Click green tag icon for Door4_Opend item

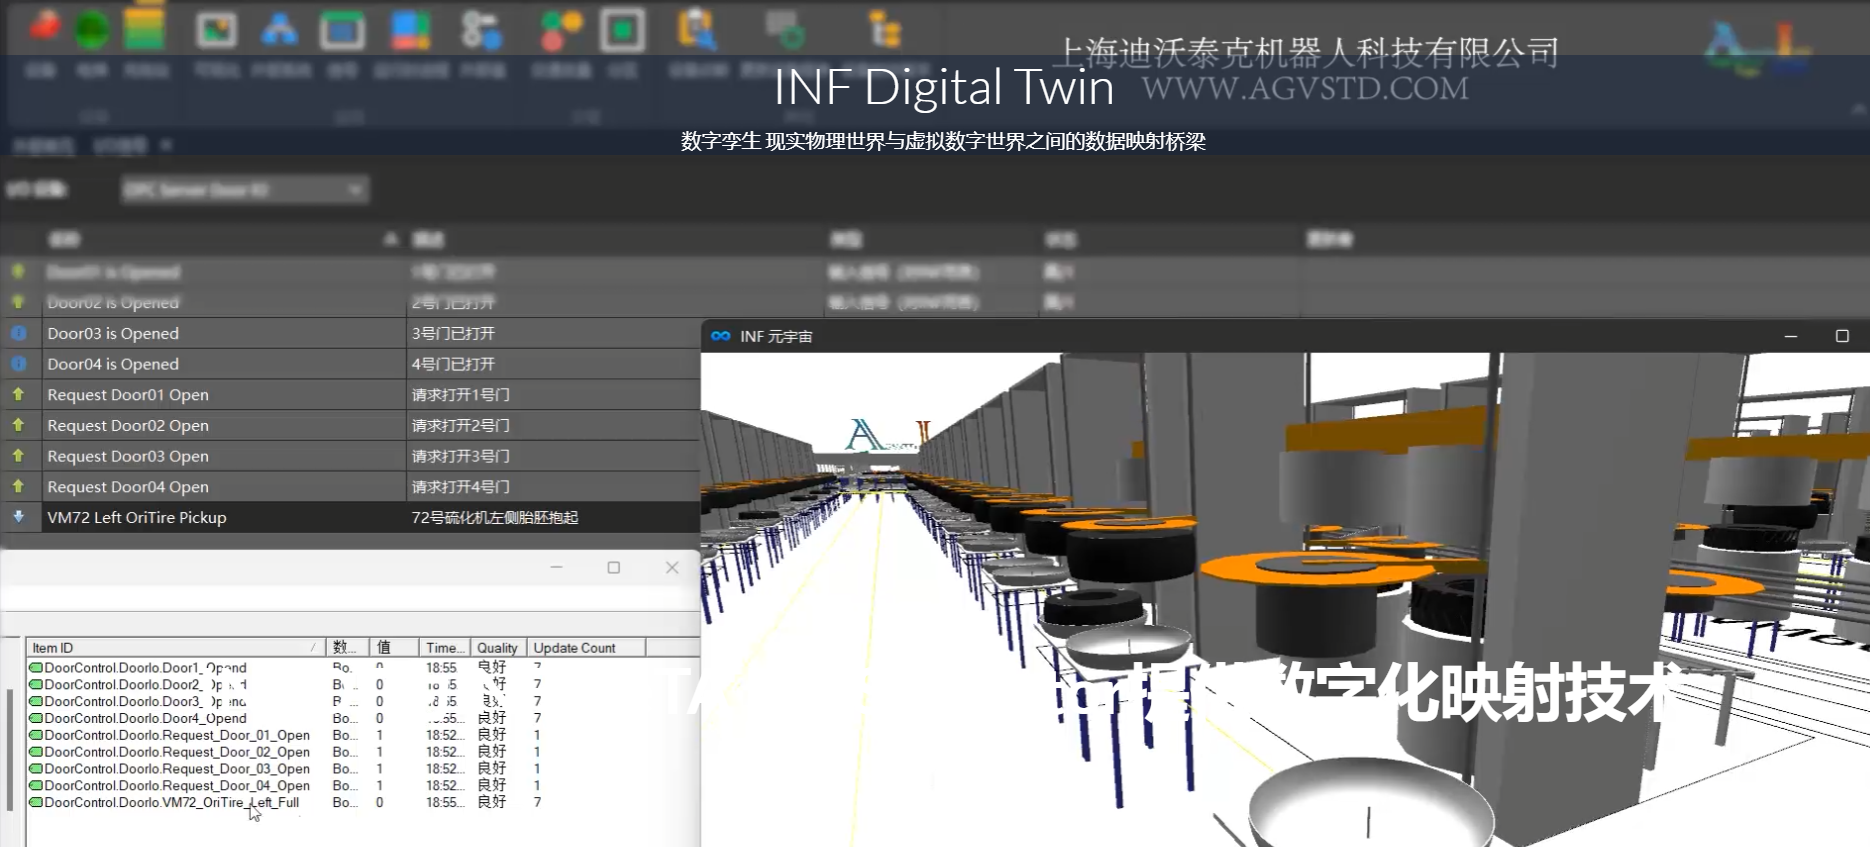coord(36,718)
